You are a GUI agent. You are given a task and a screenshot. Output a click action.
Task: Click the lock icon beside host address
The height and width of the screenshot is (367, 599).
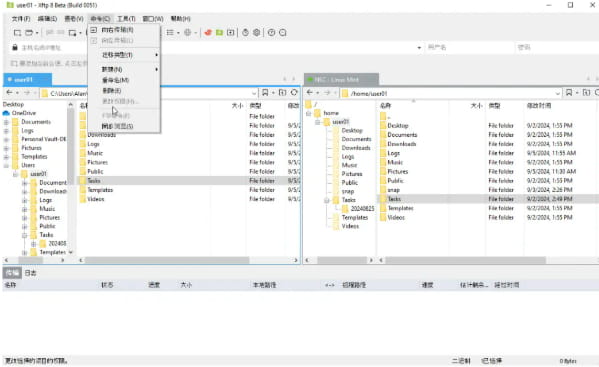pos(15,47)
